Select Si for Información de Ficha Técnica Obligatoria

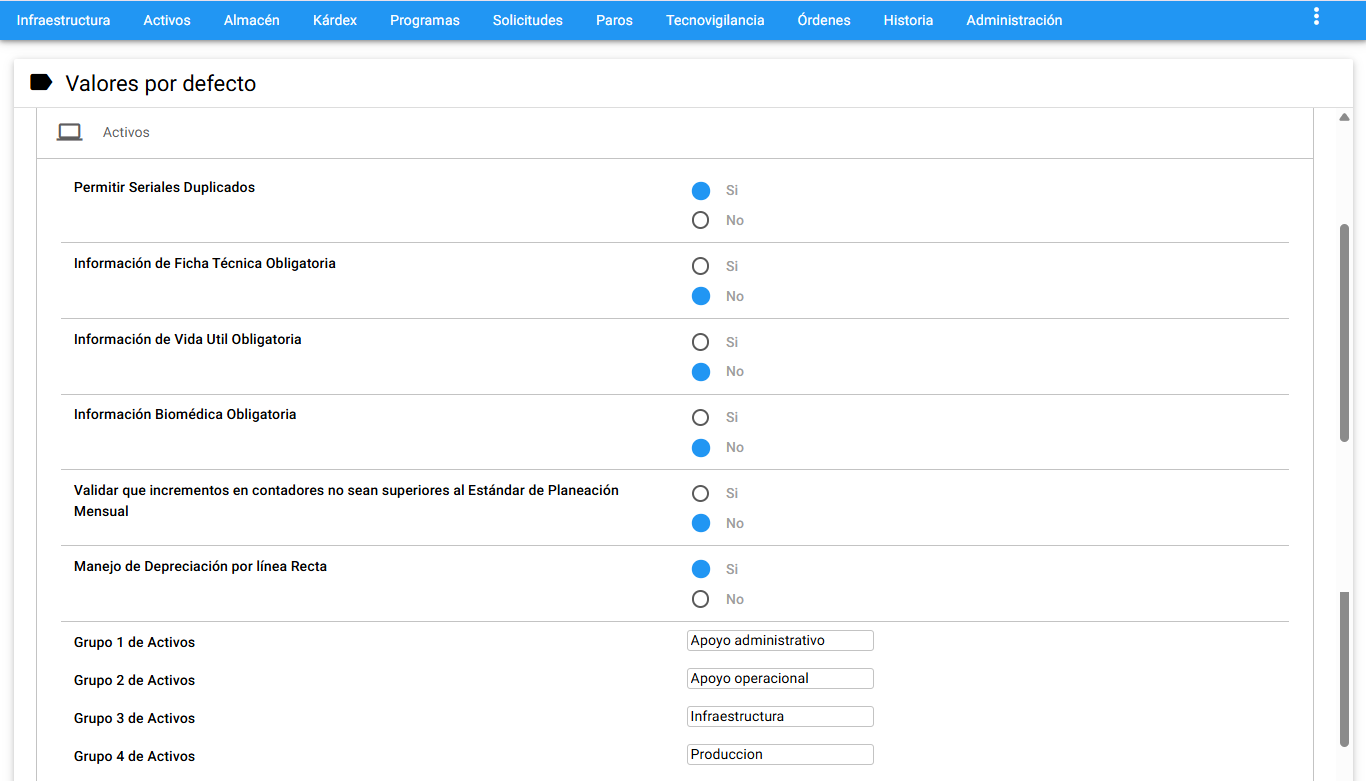coord(701,266)
